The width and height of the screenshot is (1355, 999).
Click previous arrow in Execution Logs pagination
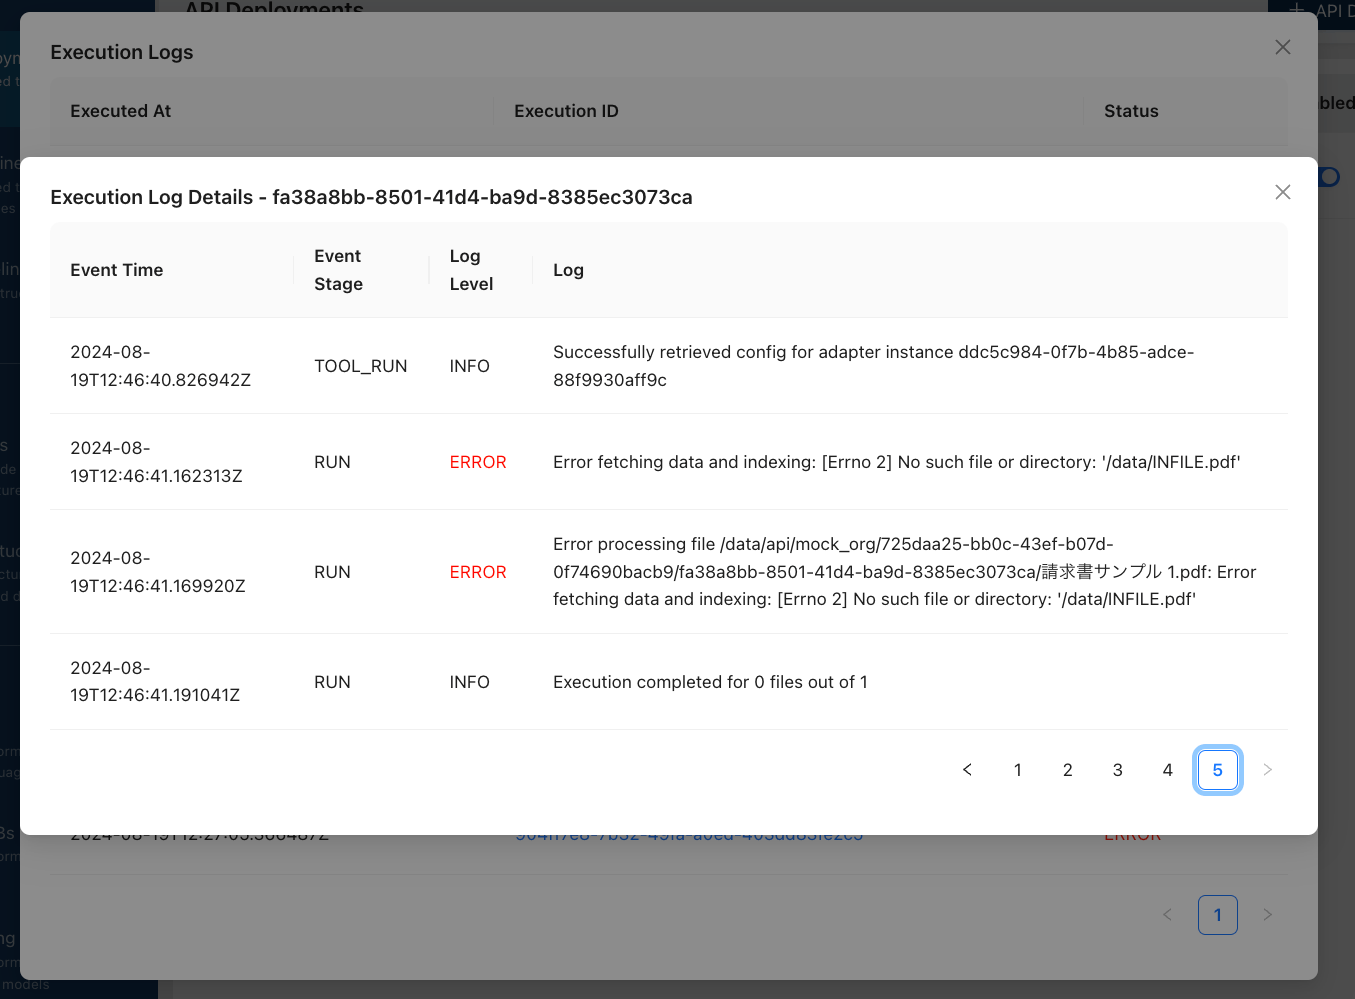tap(1167, 915)
